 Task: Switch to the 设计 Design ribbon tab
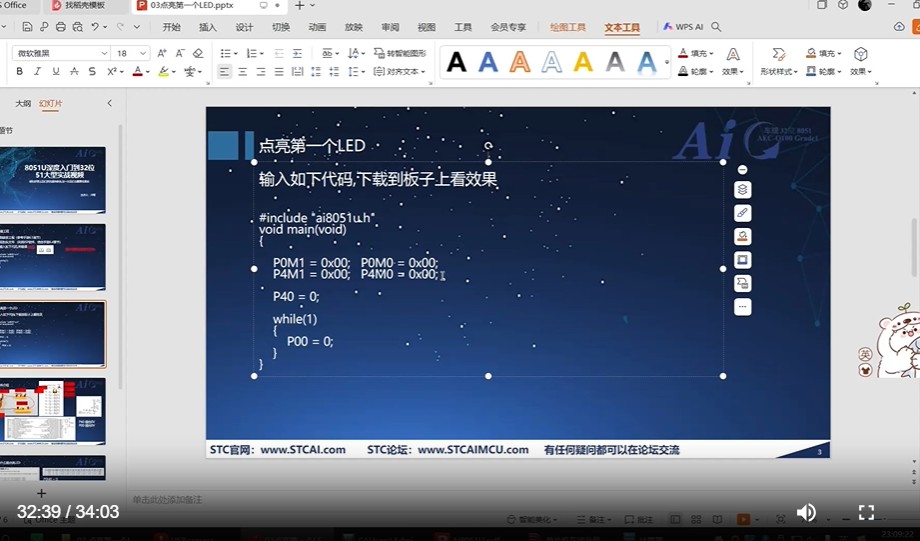point(244,27)
